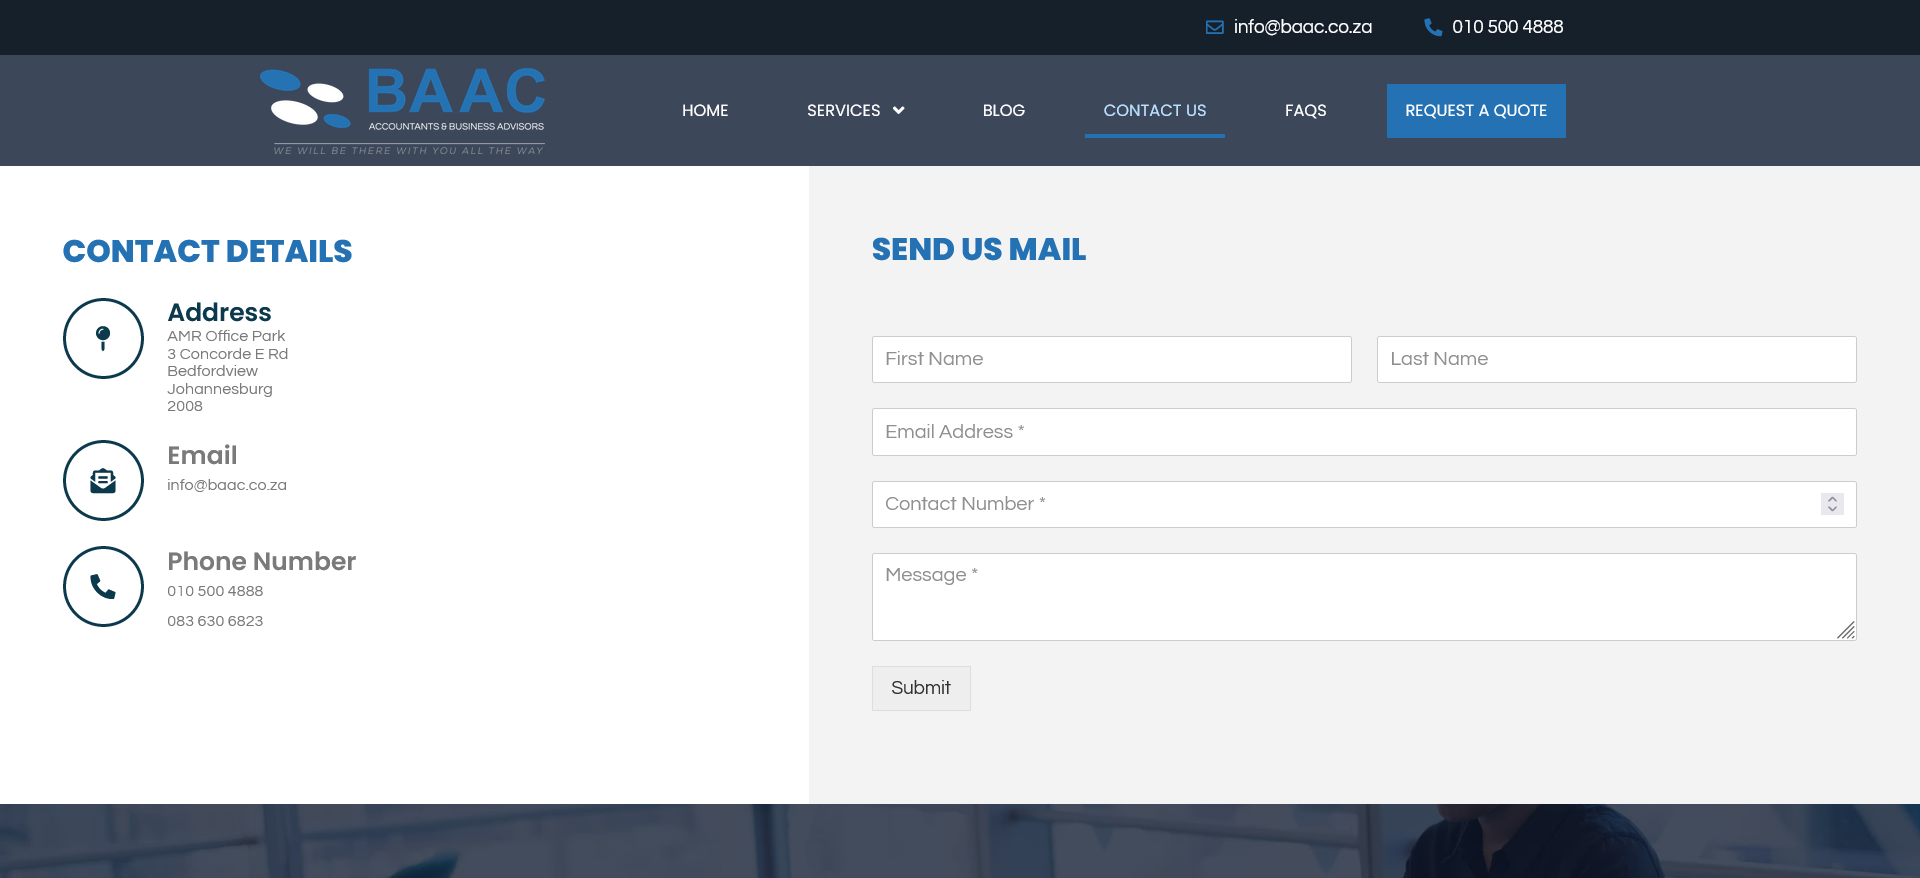Click the address map pin icon
This screenshot has width=1920, height=878.
point(103,338)
